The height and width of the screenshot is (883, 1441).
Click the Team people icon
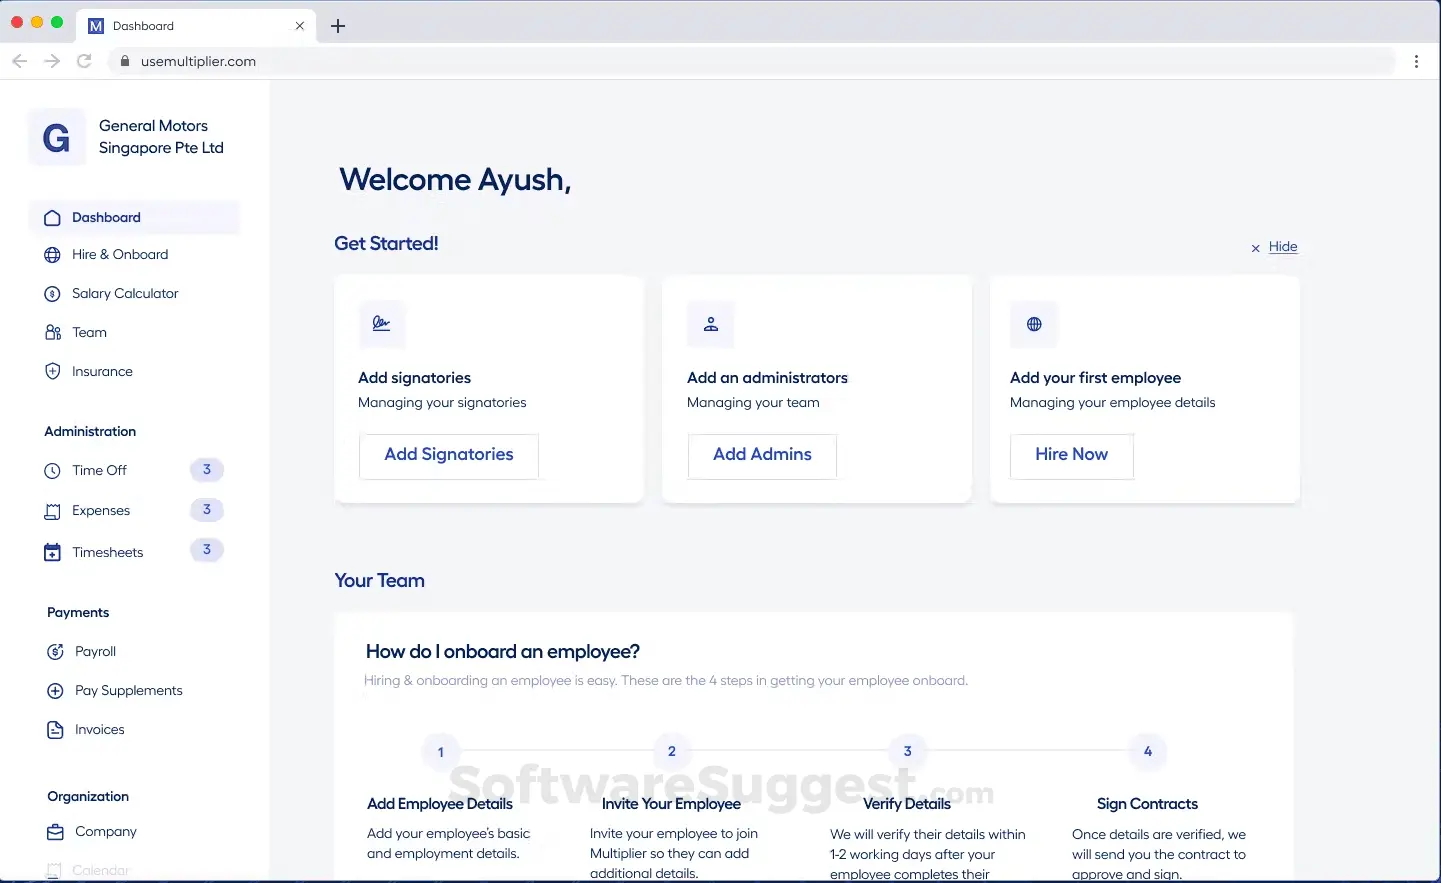[x=52, y=333]
